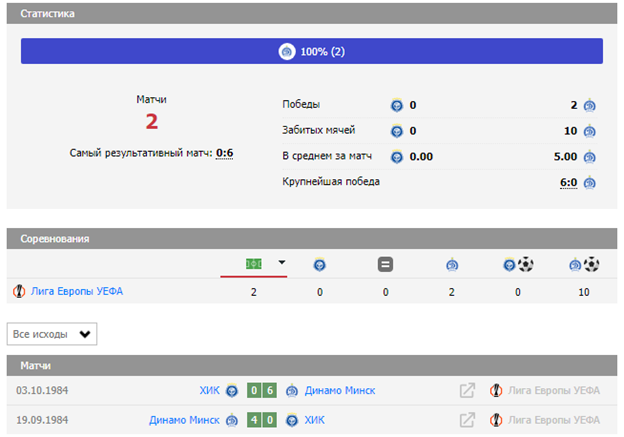
Task: Click the matches-played pitch icon column header
Action: point(254,264)
